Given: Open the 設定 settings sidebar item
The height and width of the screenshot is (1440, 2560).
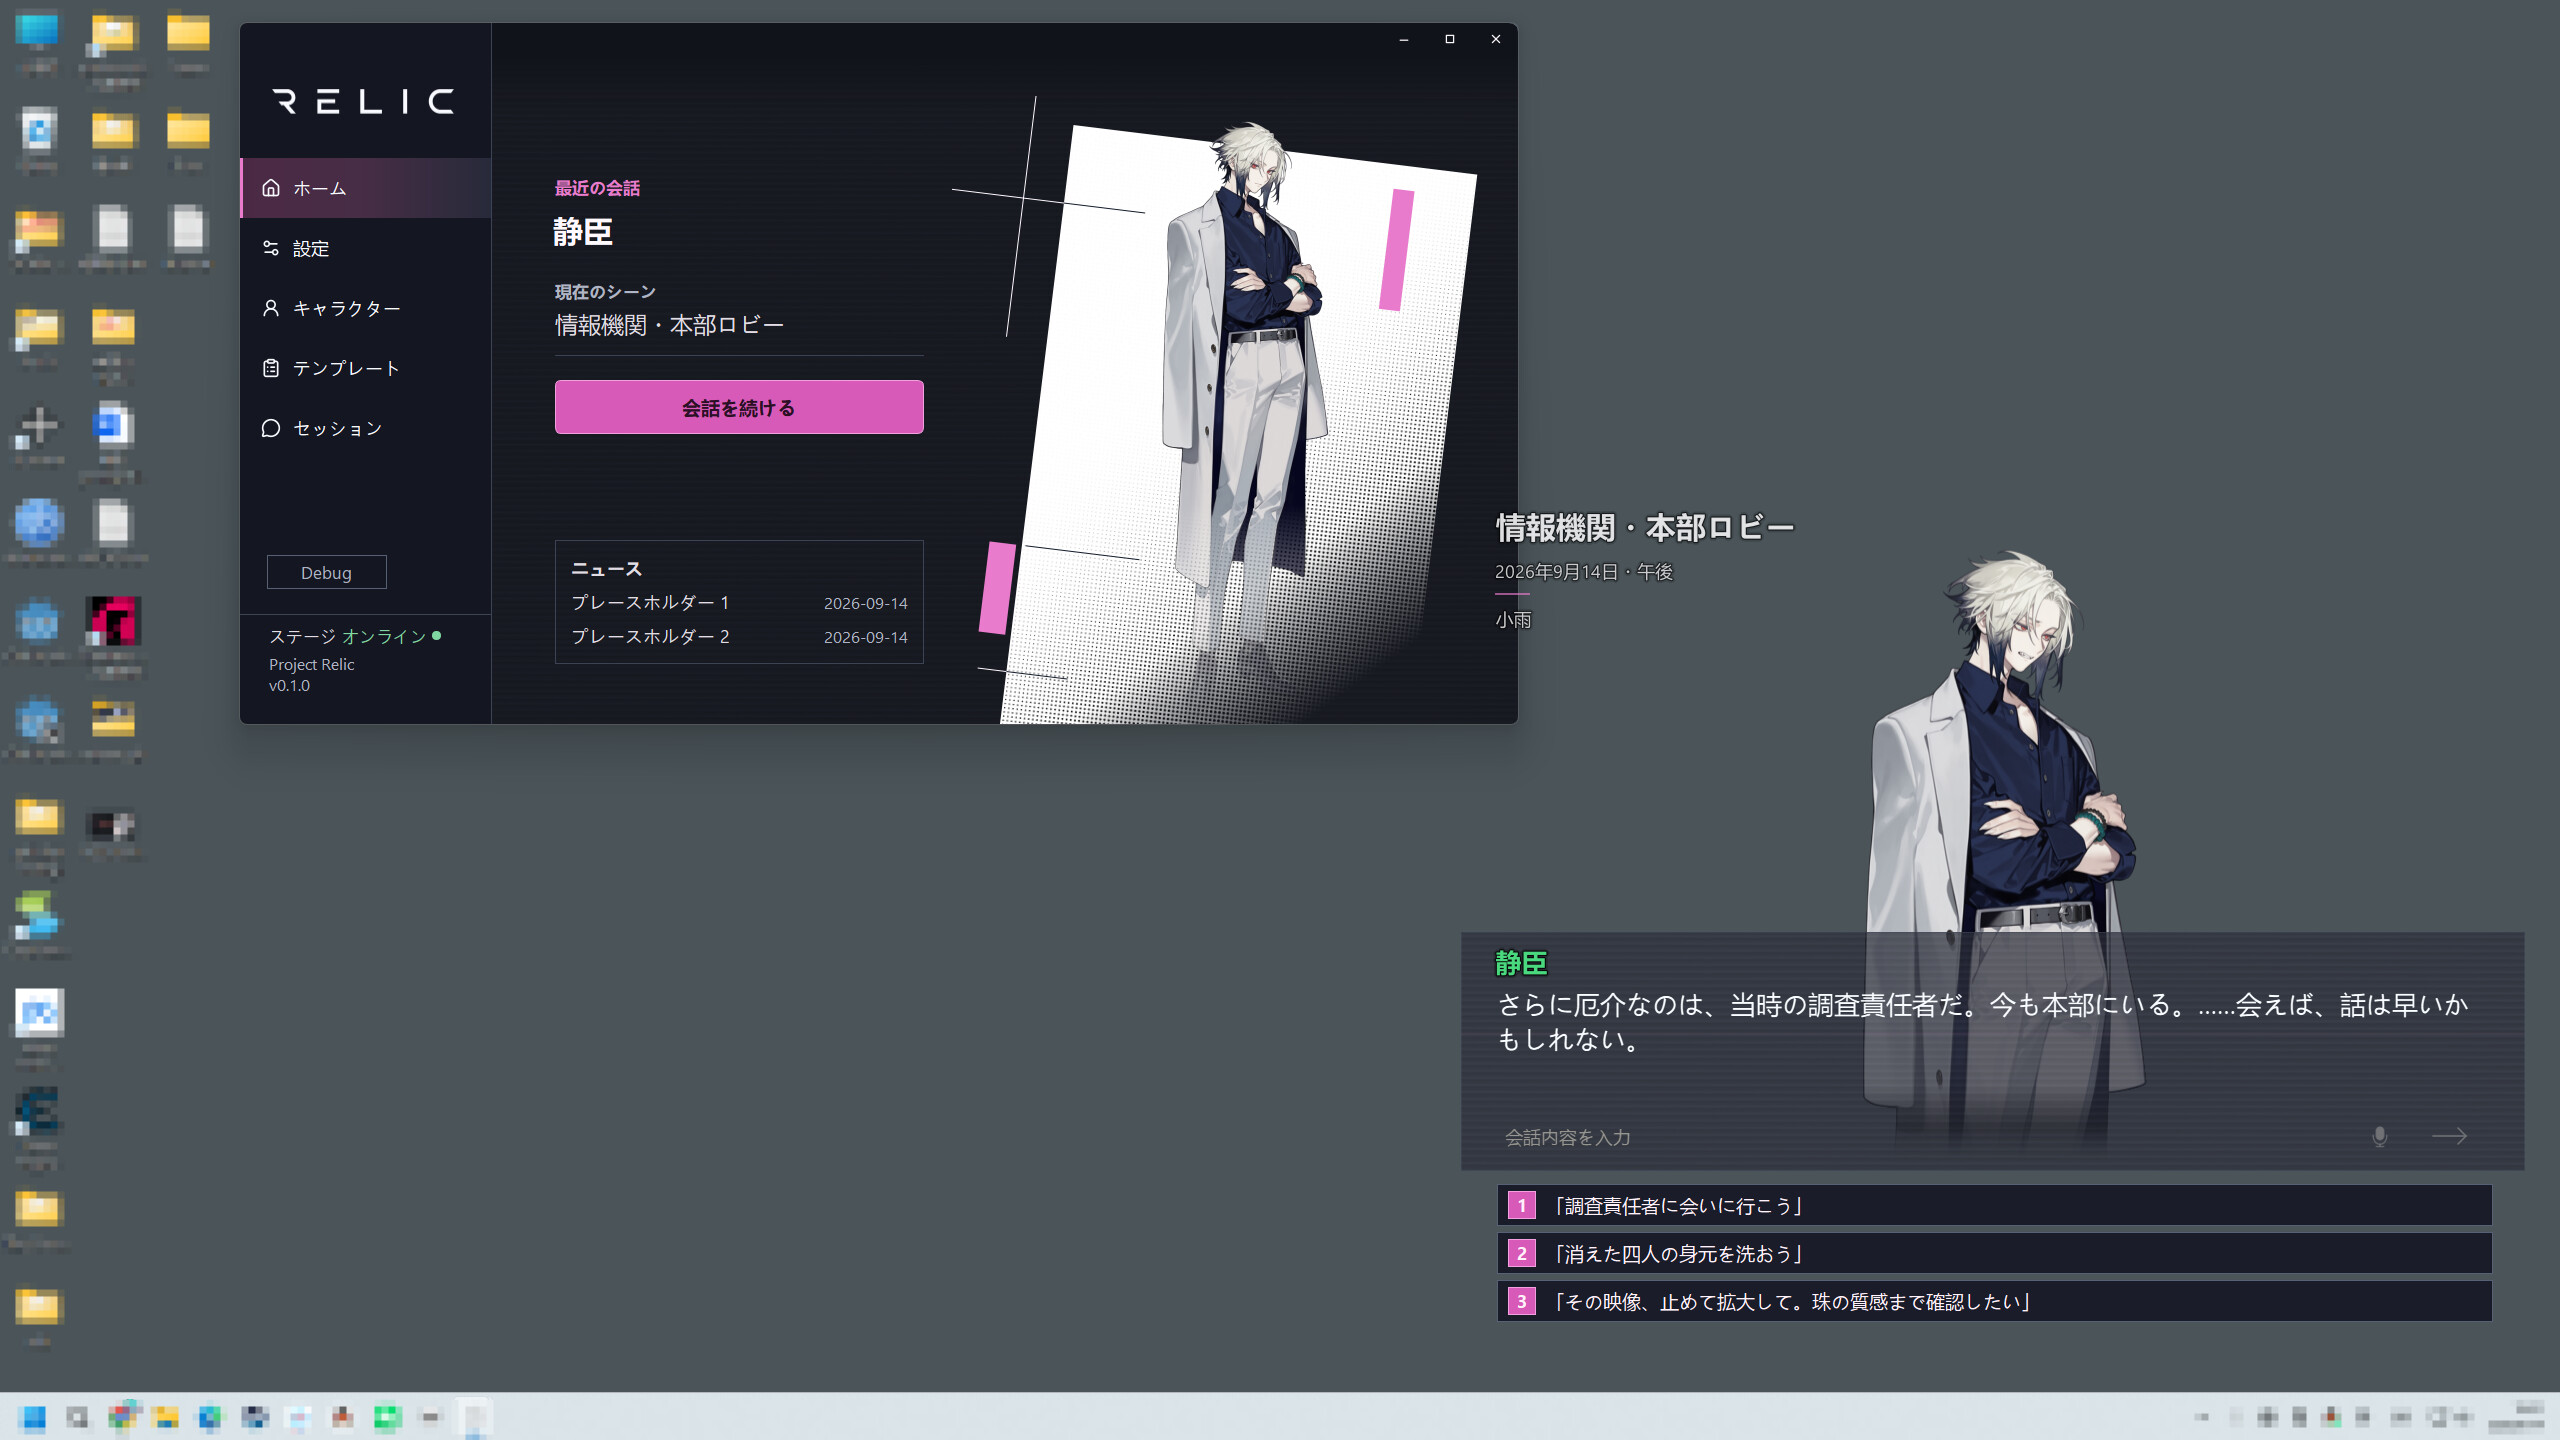Looking at the screenshot, I should click(x=366, y=248).
